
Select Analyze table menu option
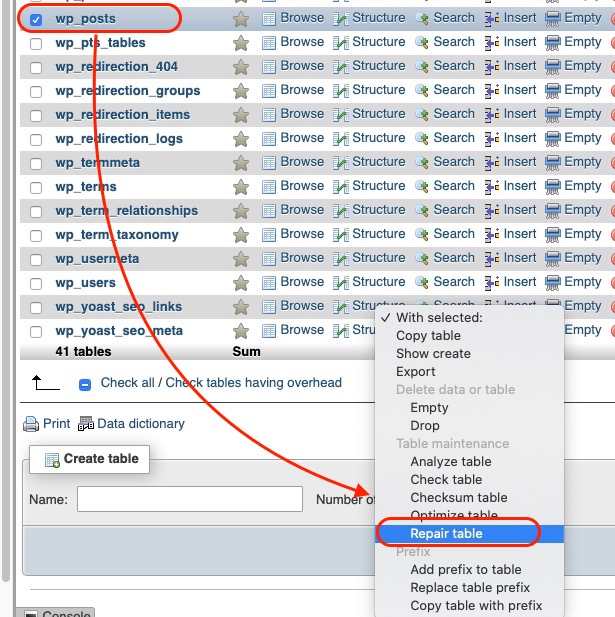tap(469, 462)
